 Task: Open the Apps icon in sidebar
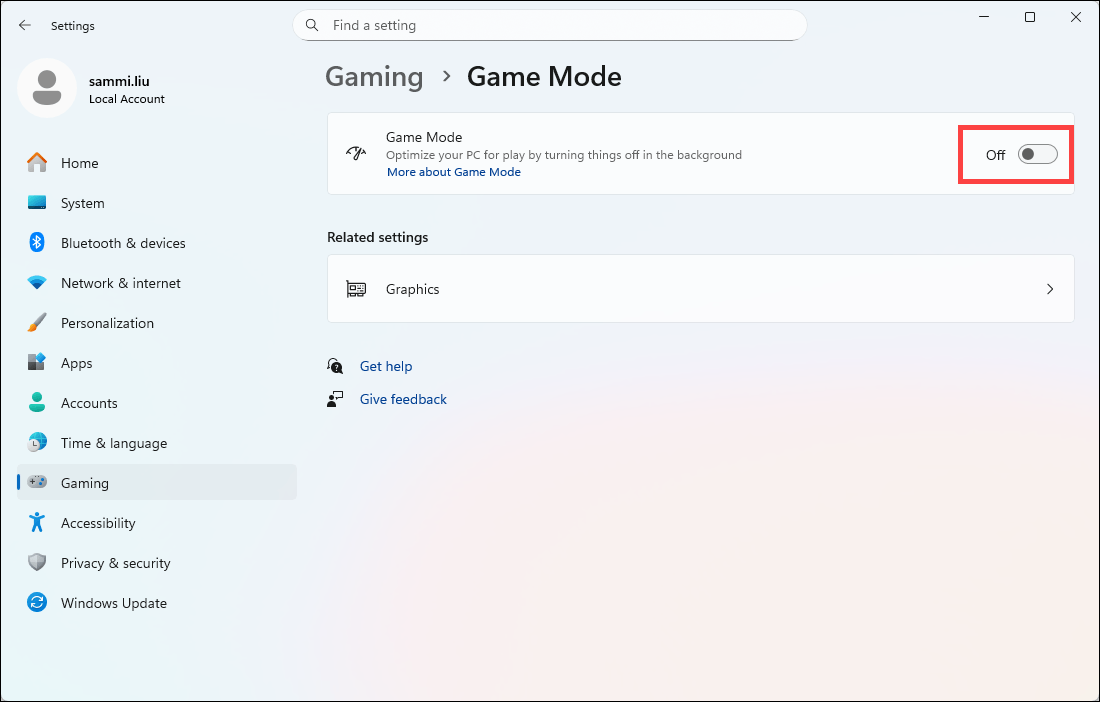click(x=37, y=363)
